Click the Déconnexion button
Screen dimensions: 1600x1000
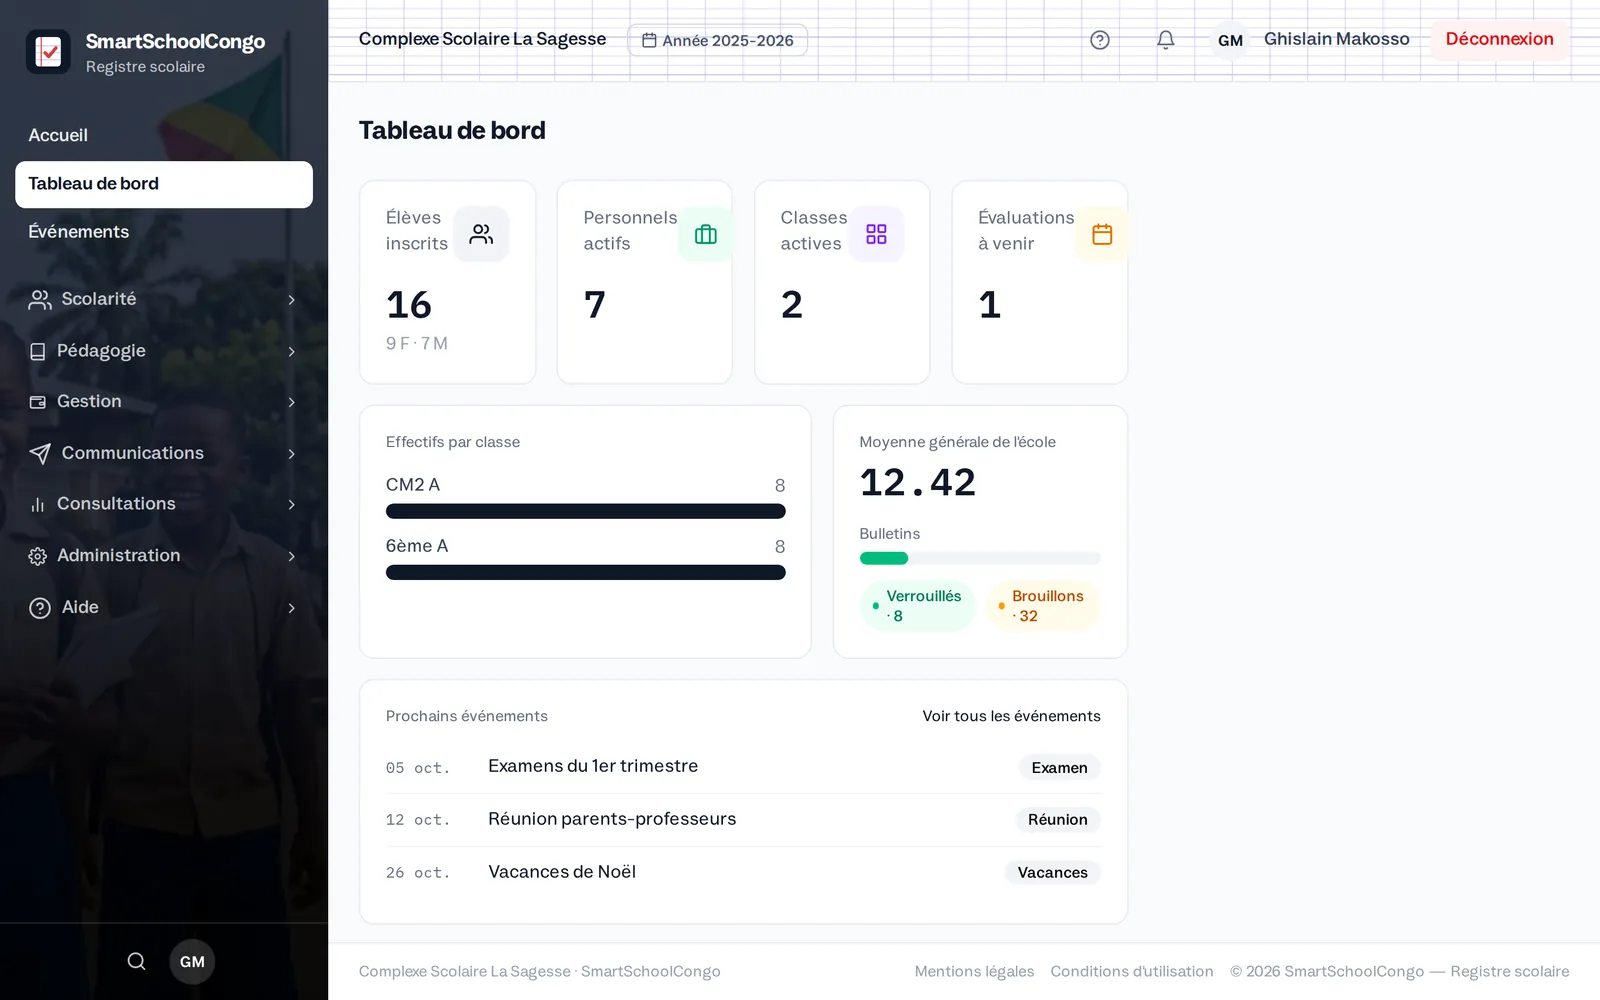[1499, 40]
